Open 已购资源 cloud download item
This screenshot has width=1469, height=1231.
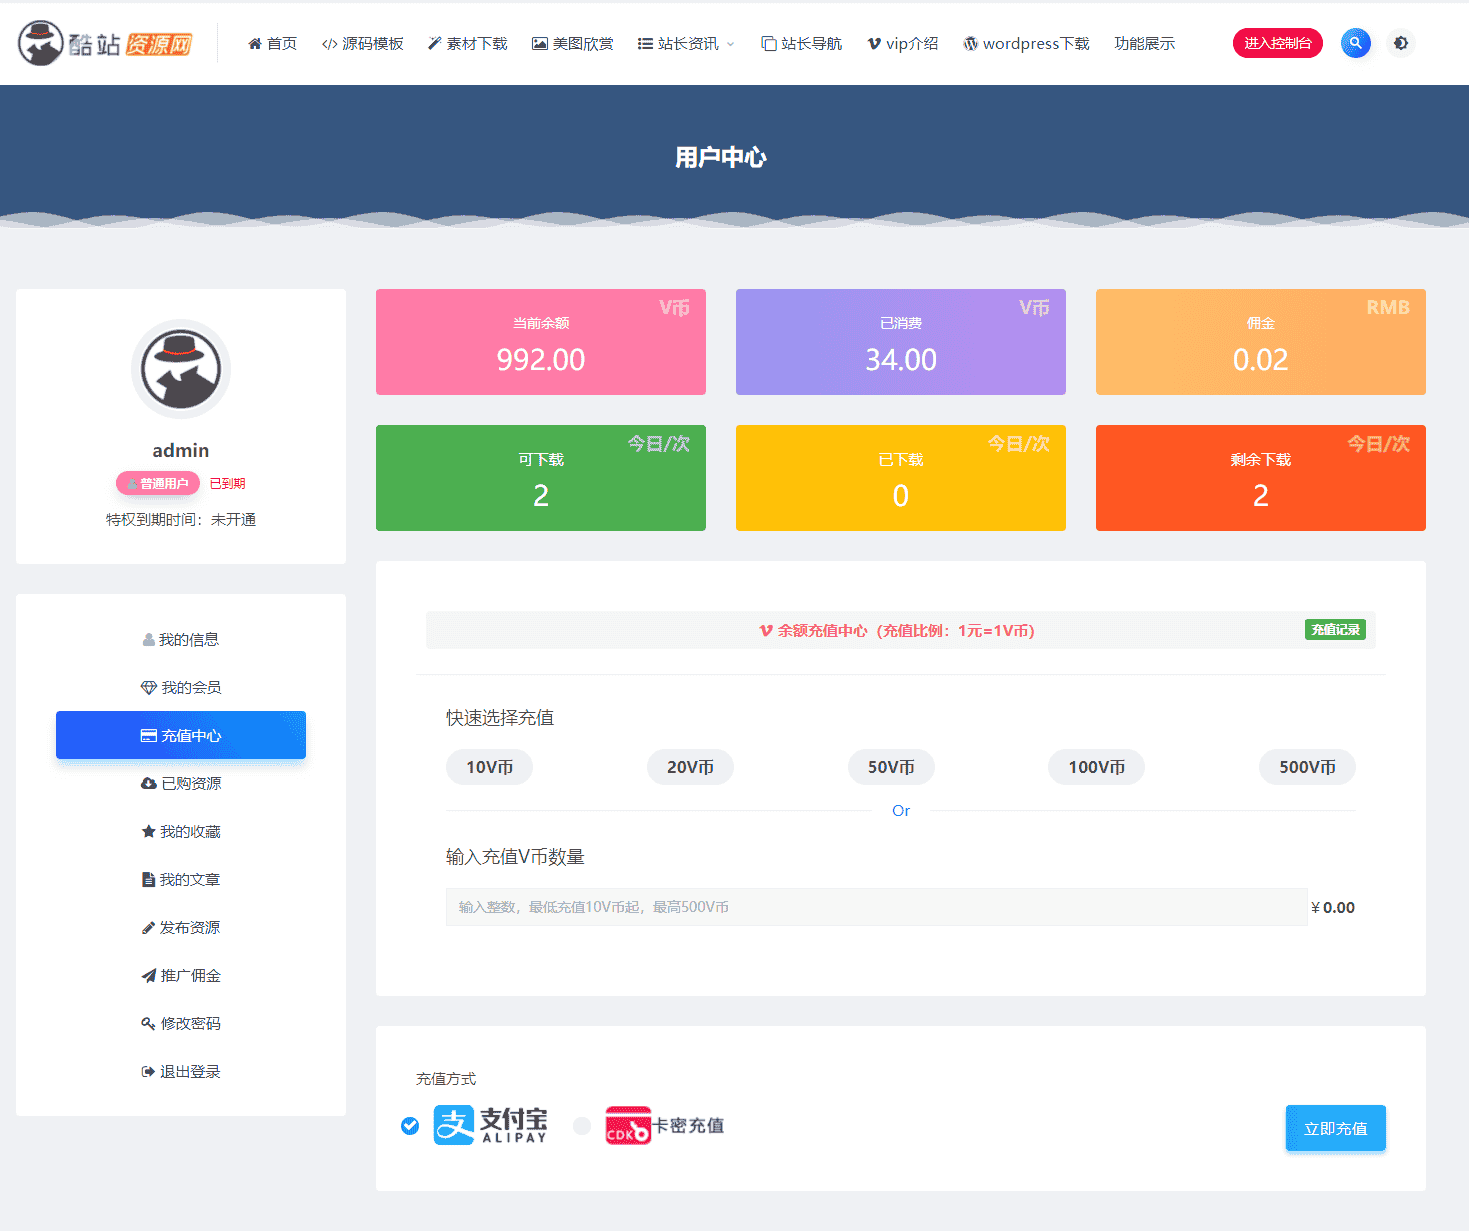181,783
